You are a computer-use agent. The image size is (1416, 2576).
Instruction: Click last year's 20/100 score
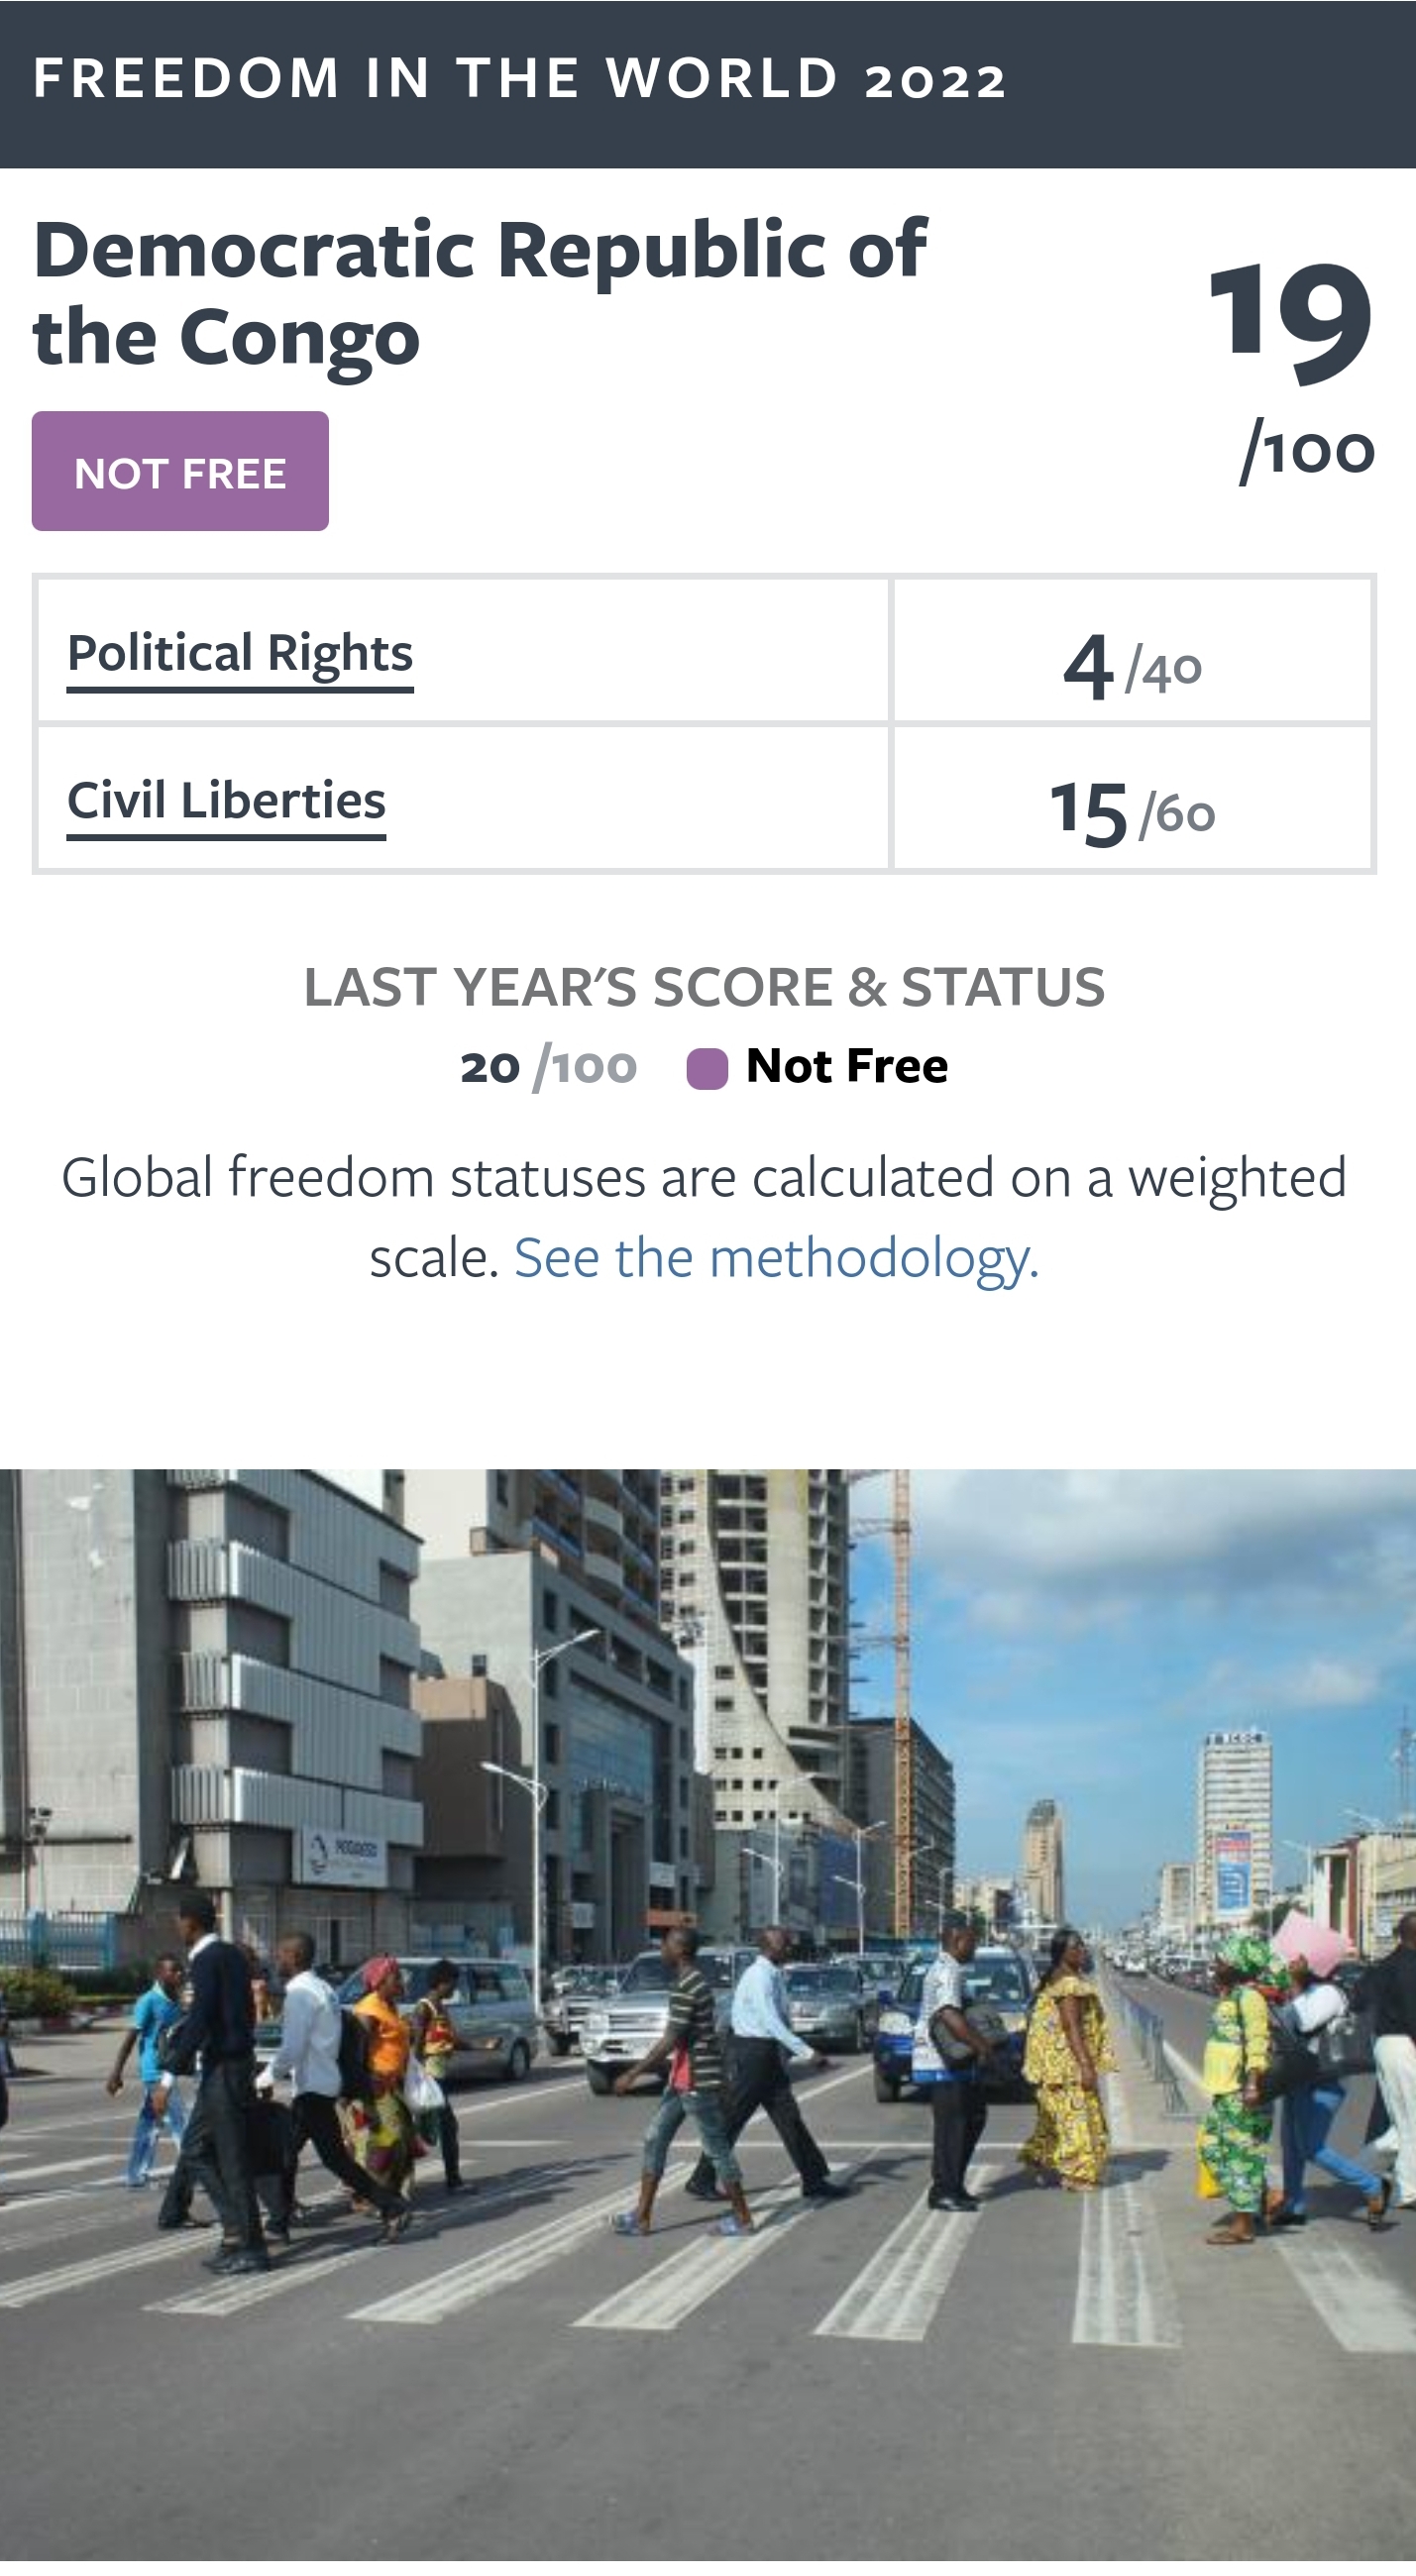548,1067
